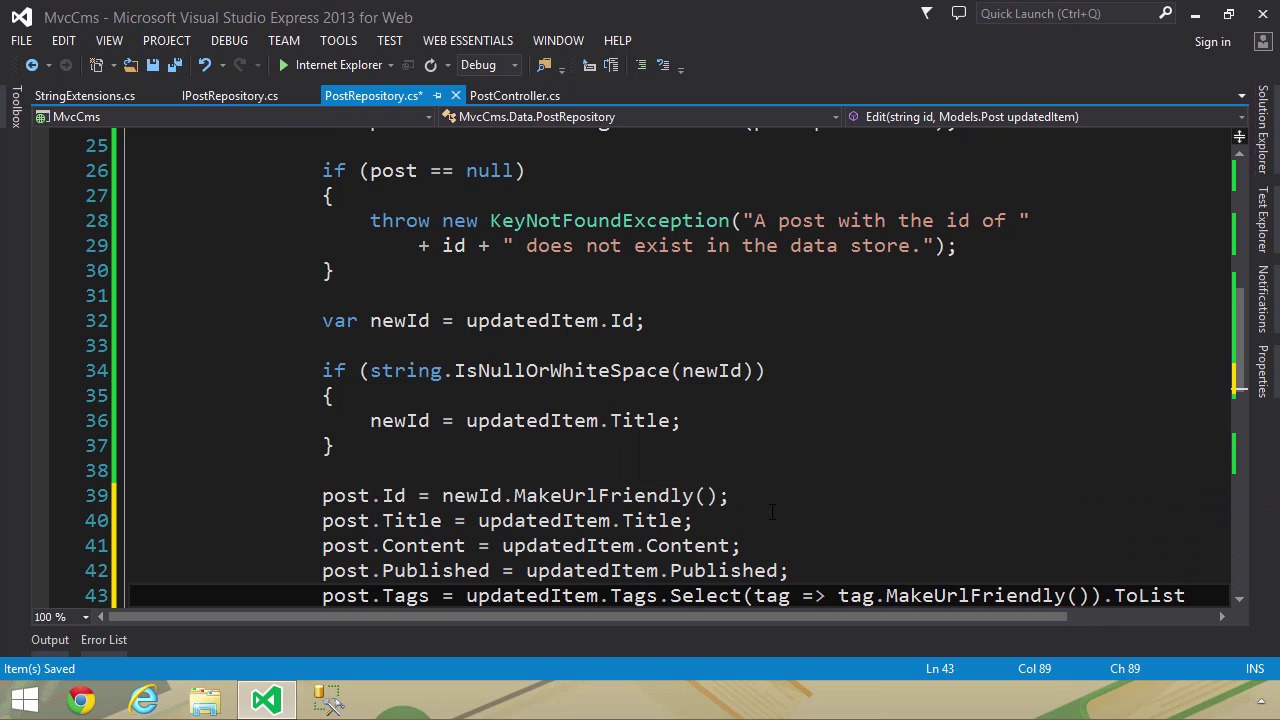The height and width of the screenshot is (720, 1280).
Task: Open File Explorer from the taskbar
Action: pos(205,699)
